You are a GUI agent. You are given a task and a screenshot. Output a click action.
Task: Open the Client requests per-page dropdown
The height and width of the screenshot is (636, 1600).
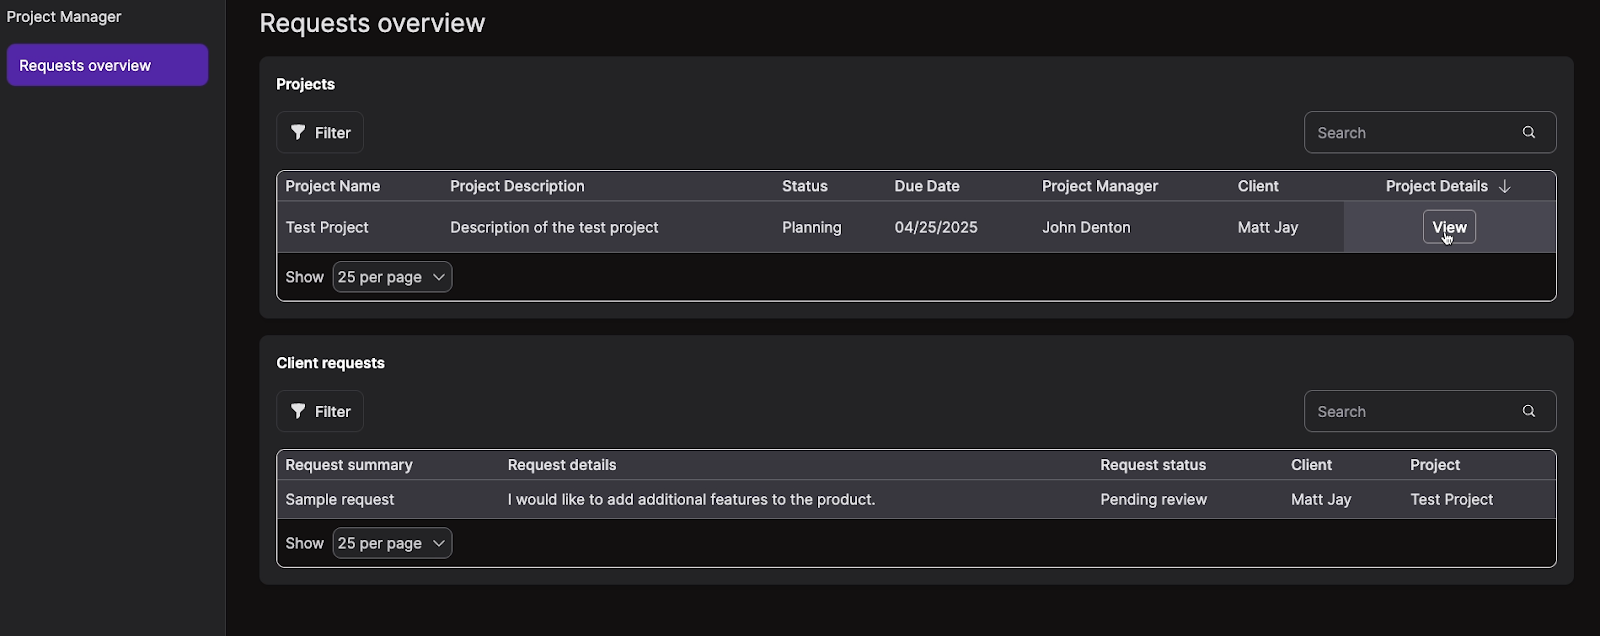tap(392, 543)
